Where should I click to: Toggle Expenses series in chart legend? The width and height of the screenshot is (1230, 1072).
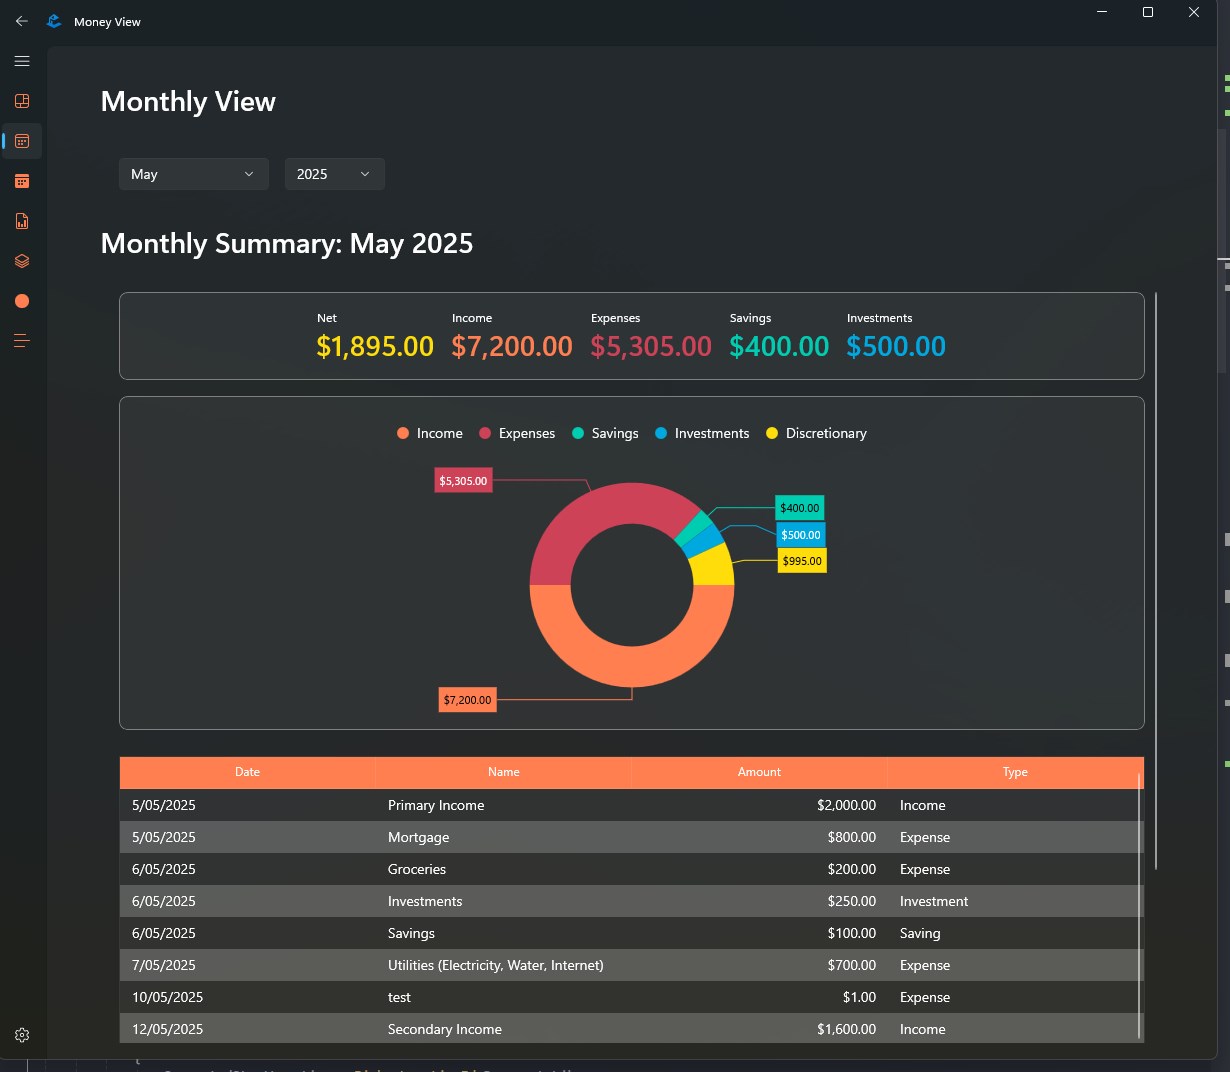point(517,433)
